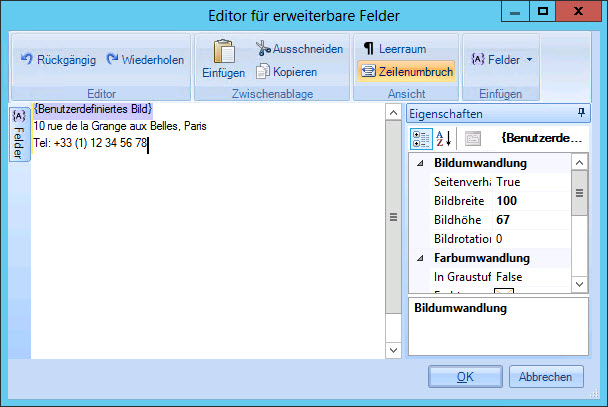Copy selection with Kopieren

point(287,71)
